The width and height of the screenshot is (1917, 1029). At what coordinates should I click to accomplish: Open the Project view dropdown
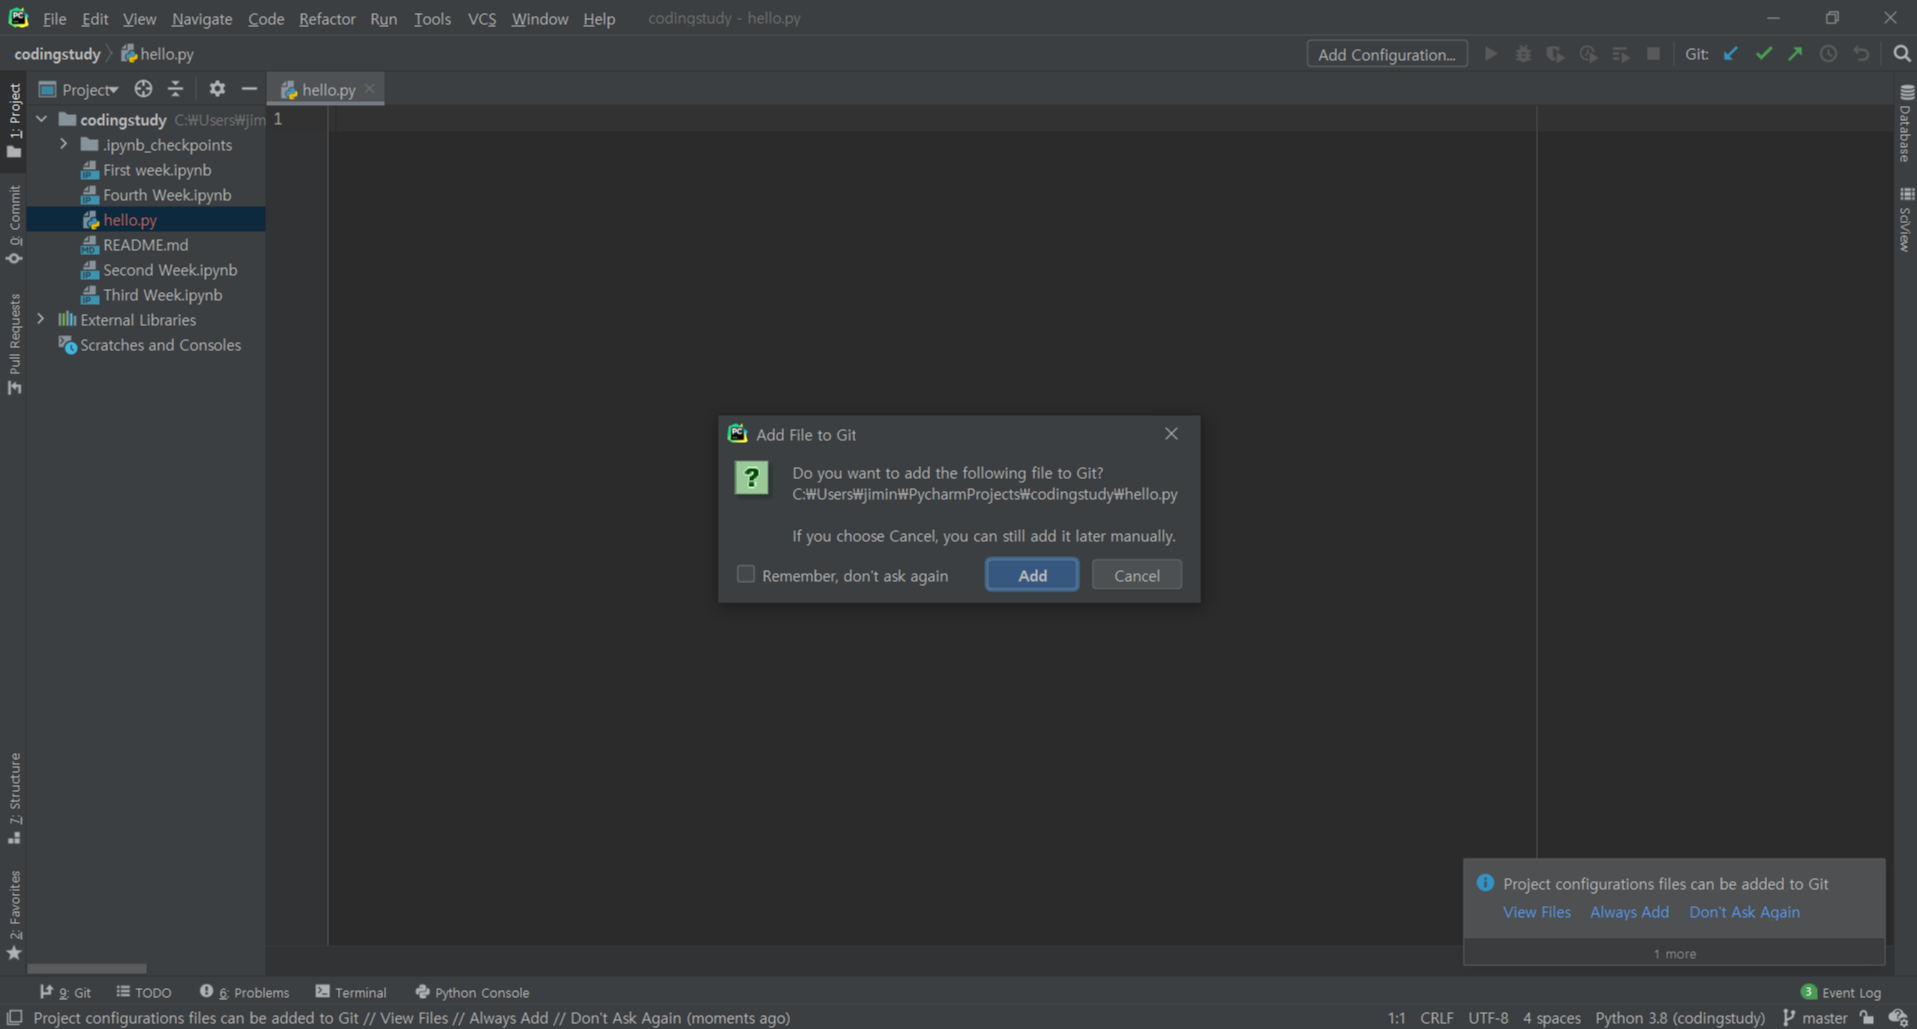point(79,90)
